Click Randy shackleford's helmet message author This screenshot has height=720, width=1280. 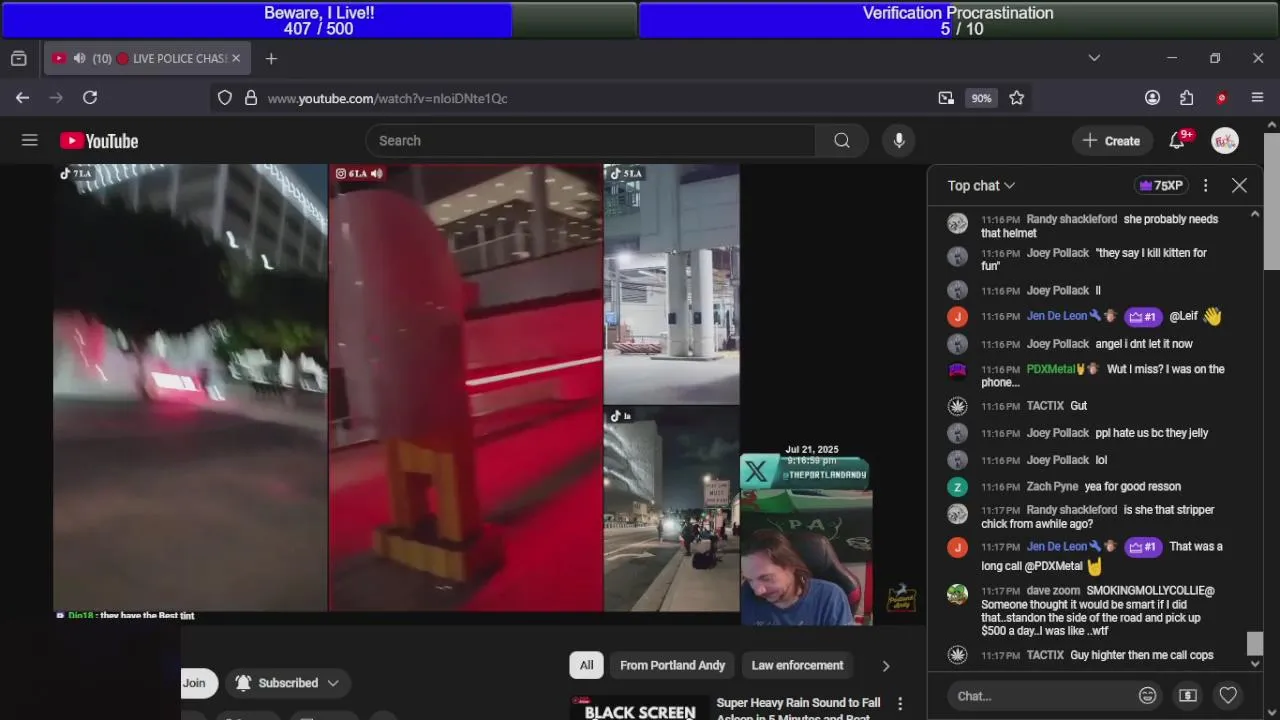tap(1071, 220)
